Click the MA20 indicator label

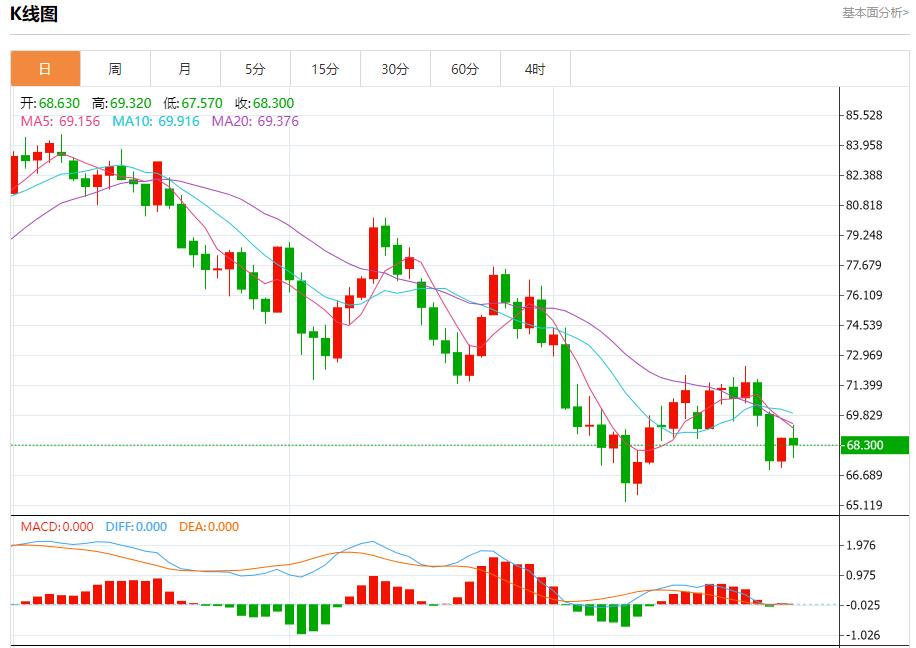coord(254,121)
